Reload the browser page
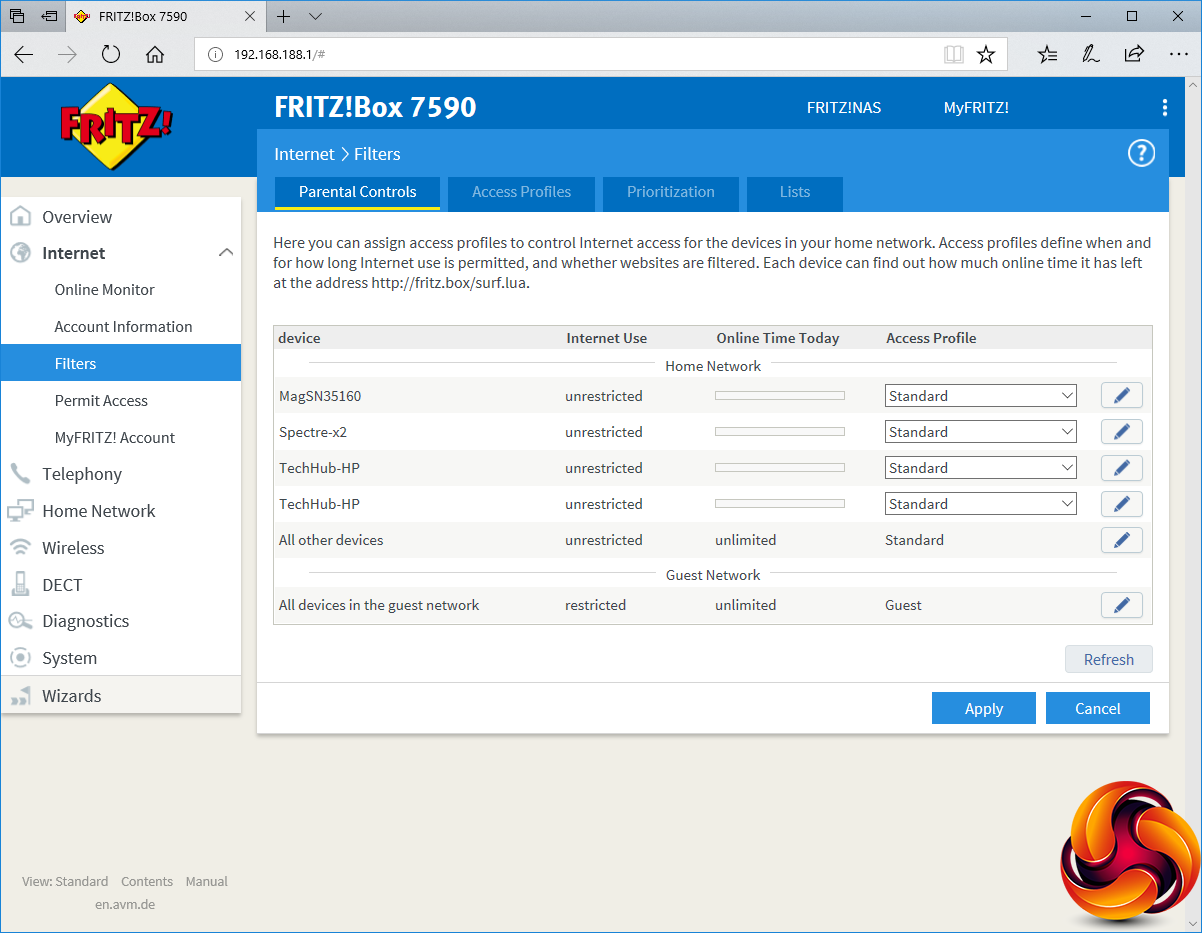This screenshot has width=1202, height=933. [x=111, y=54]
